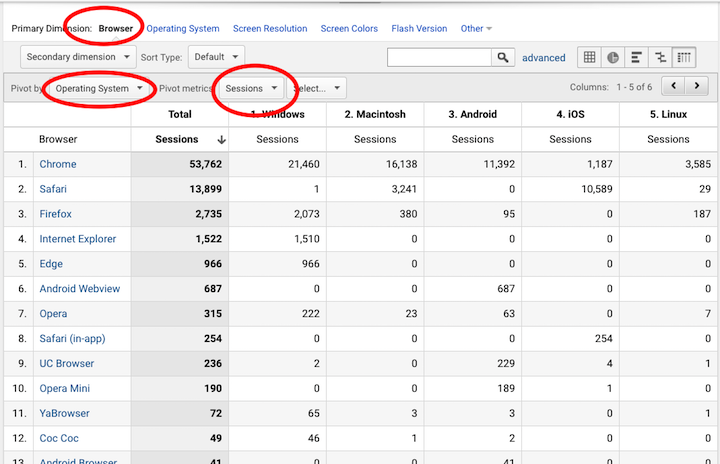Open the Edge browser link
This screenshot has height=464, width=720.
point(51,264)
